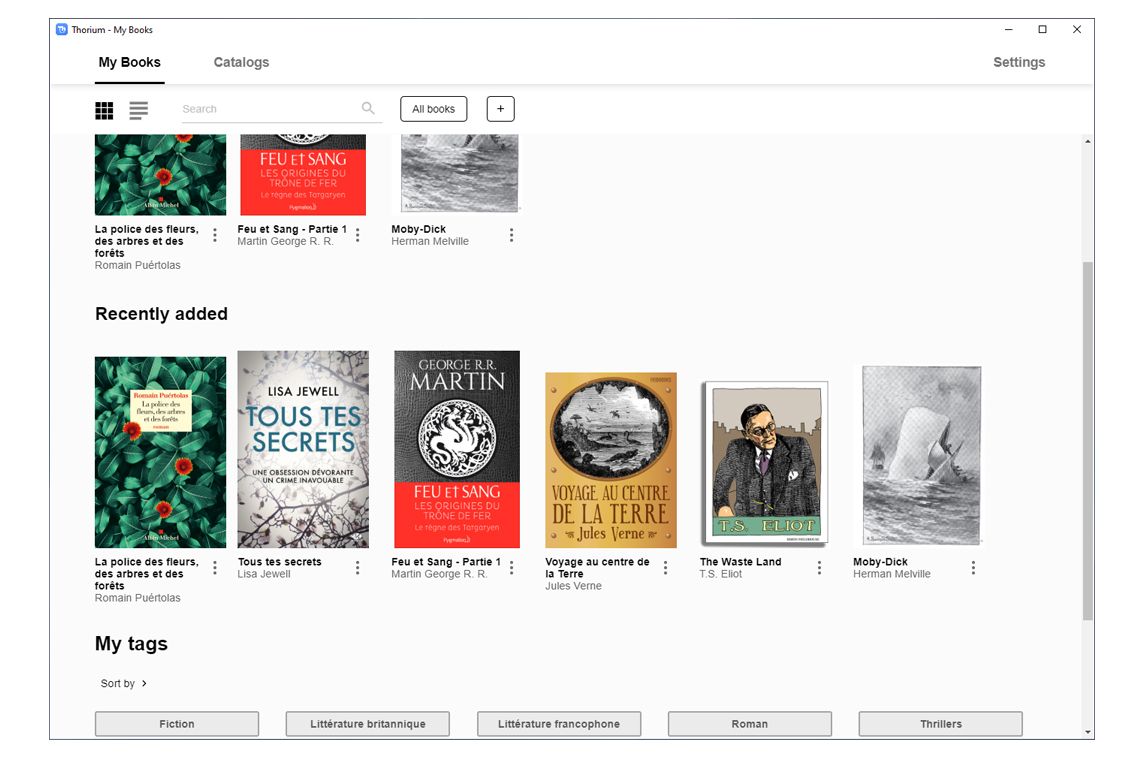Open top-row Feu et Sang cover
This screenshot has width=1144, height=758.
click(x=303, y=174)
